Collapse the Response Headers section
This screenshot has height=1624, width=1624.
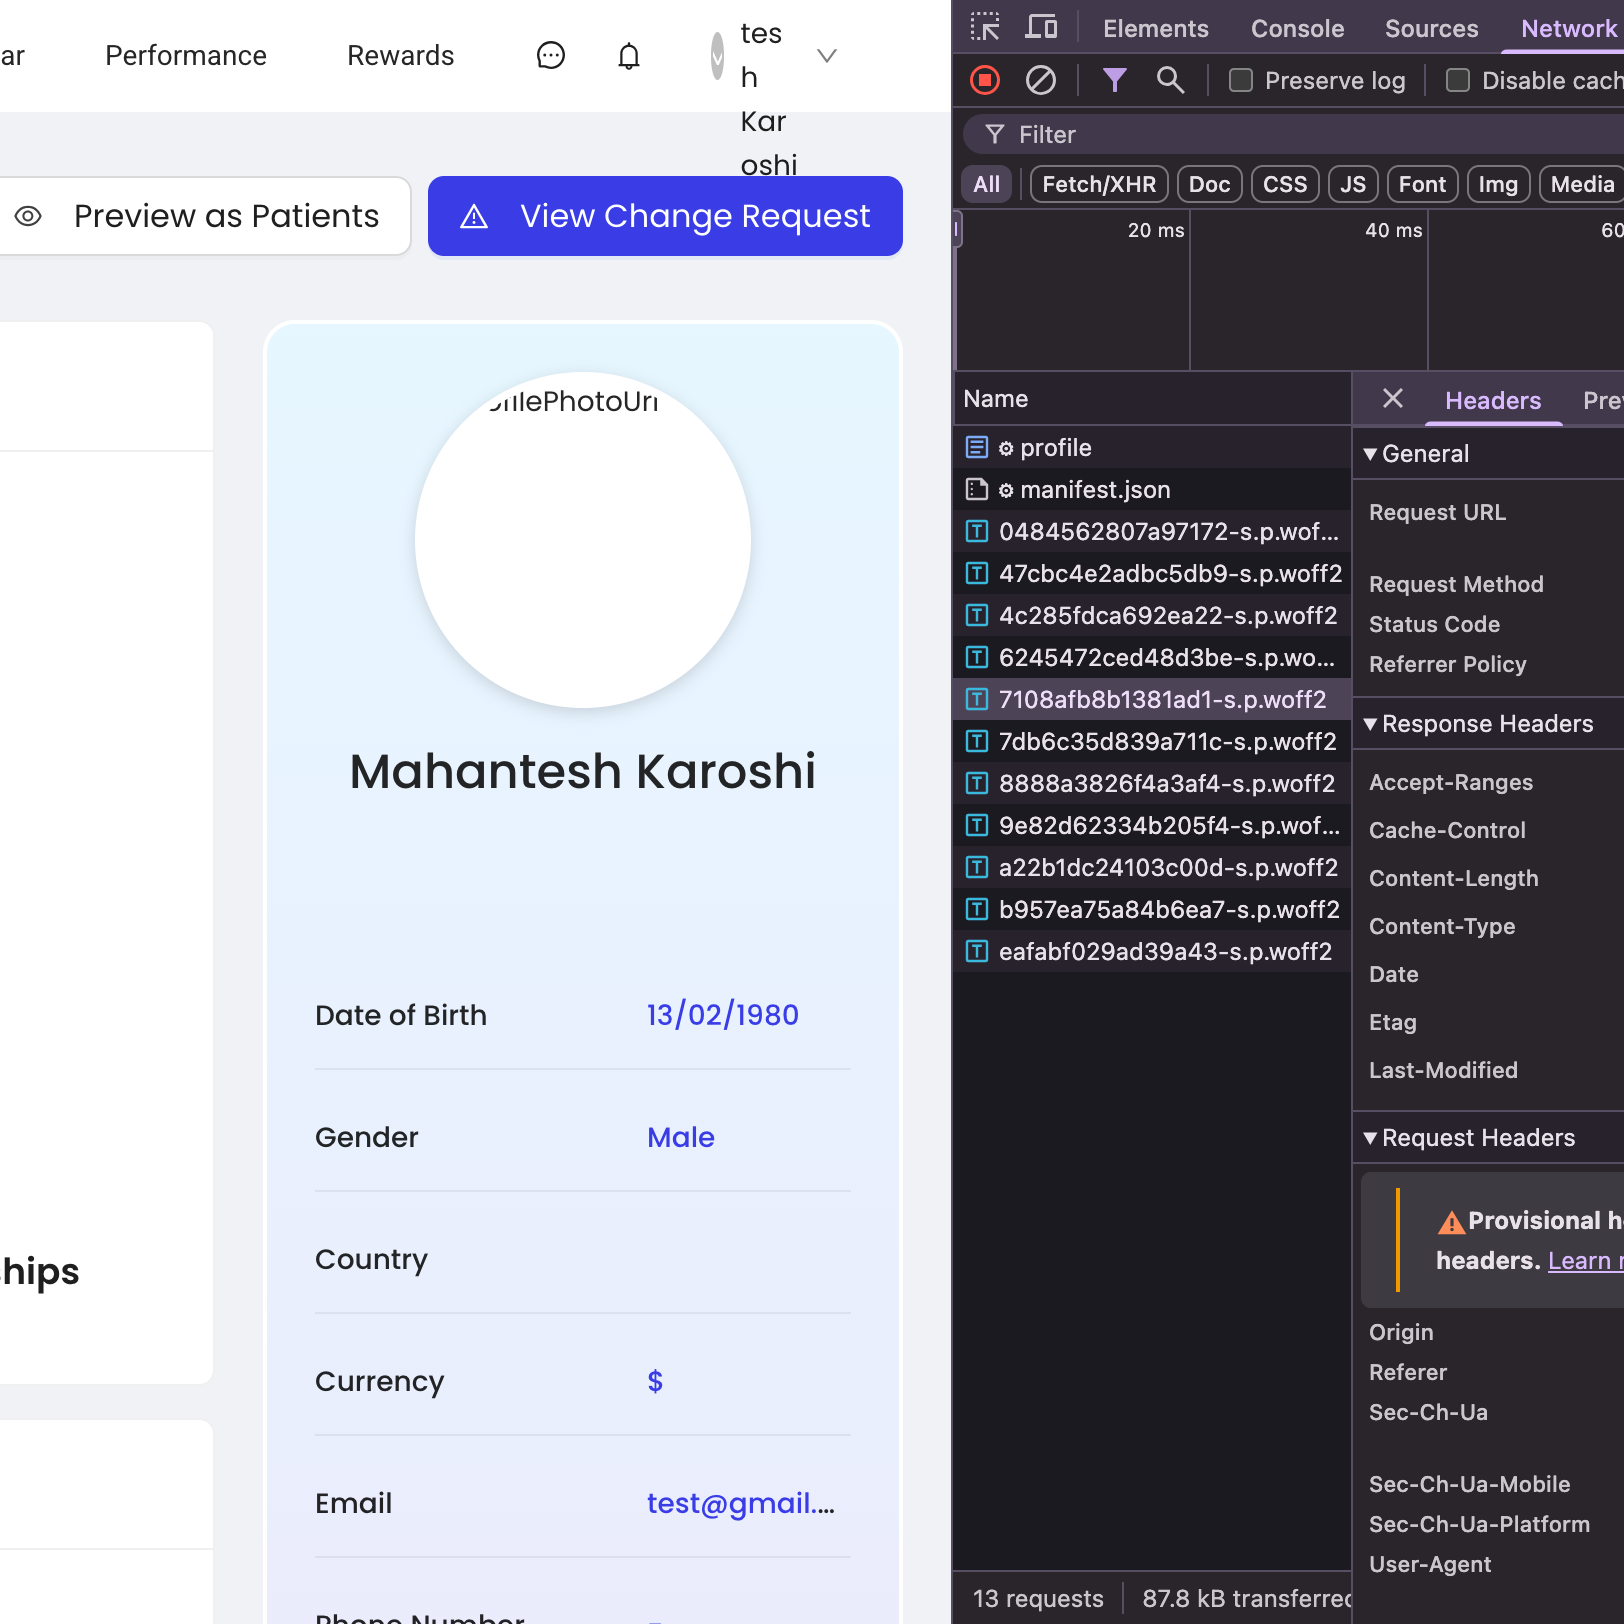[1371, 724]
